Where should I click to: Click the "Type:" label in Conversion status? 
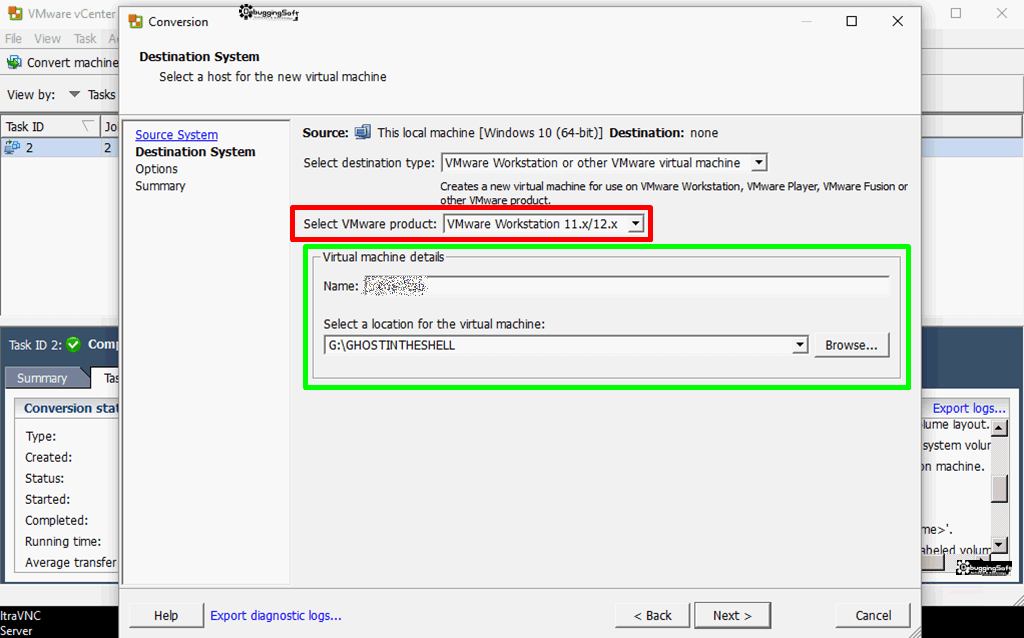pos(40,436)
